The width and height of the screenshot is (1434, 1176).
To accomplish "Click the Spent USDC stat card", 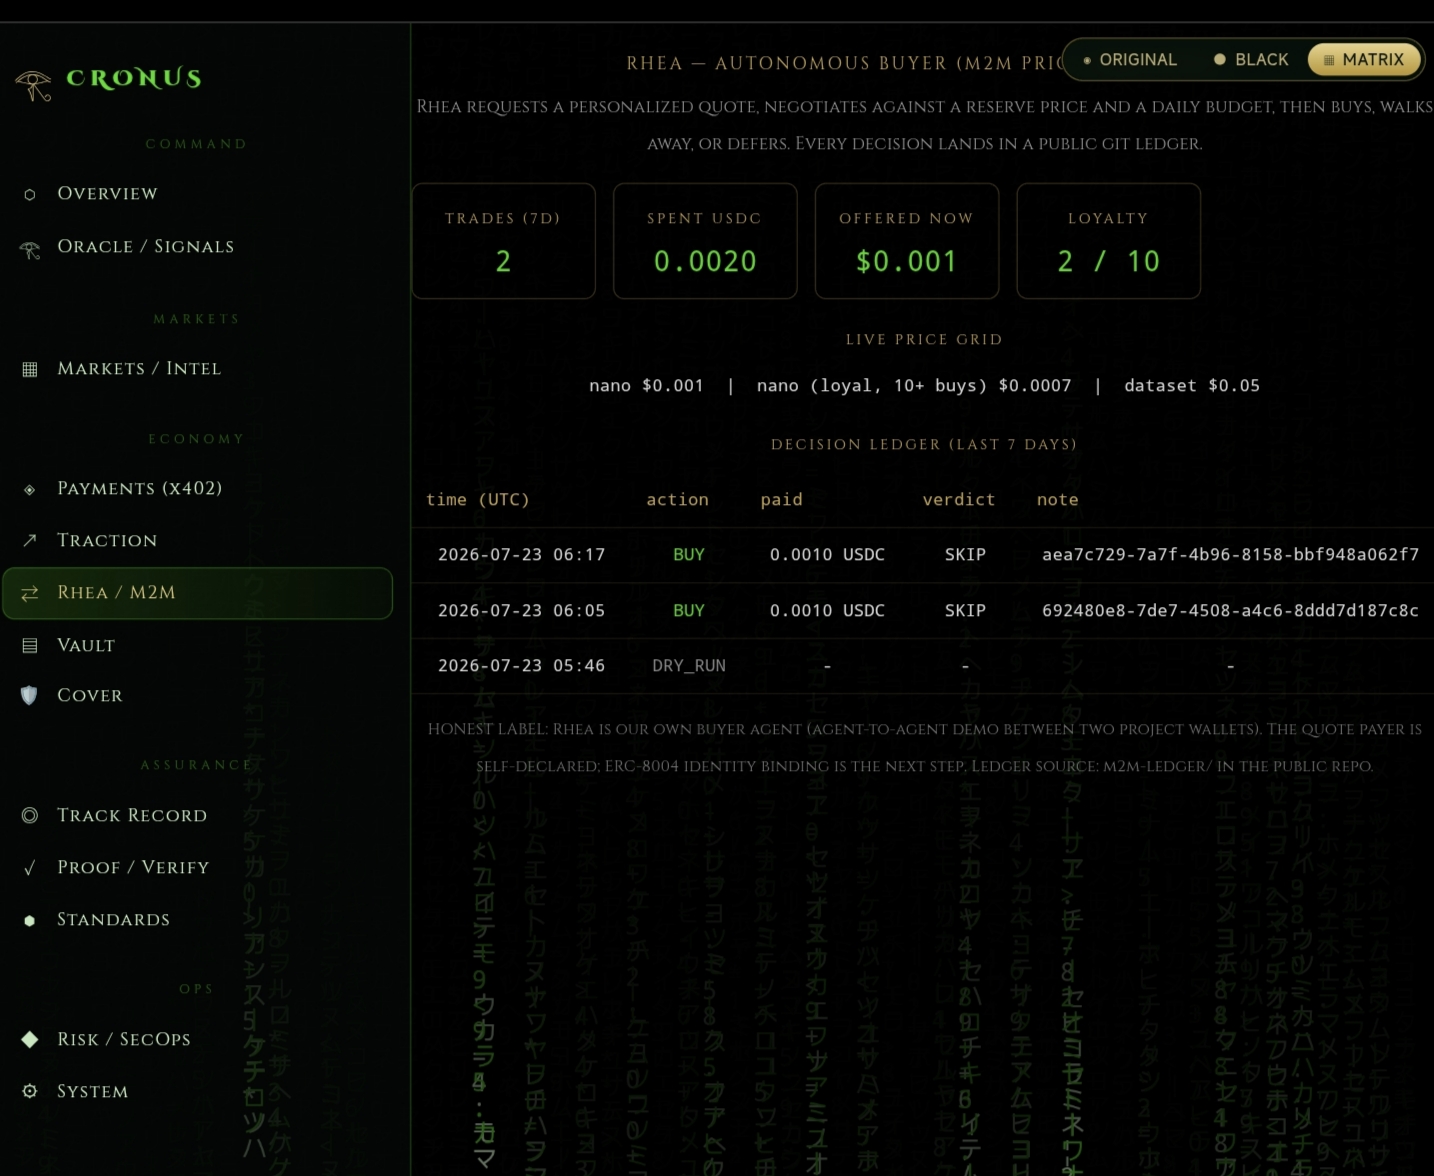I will tap(705, 241).
